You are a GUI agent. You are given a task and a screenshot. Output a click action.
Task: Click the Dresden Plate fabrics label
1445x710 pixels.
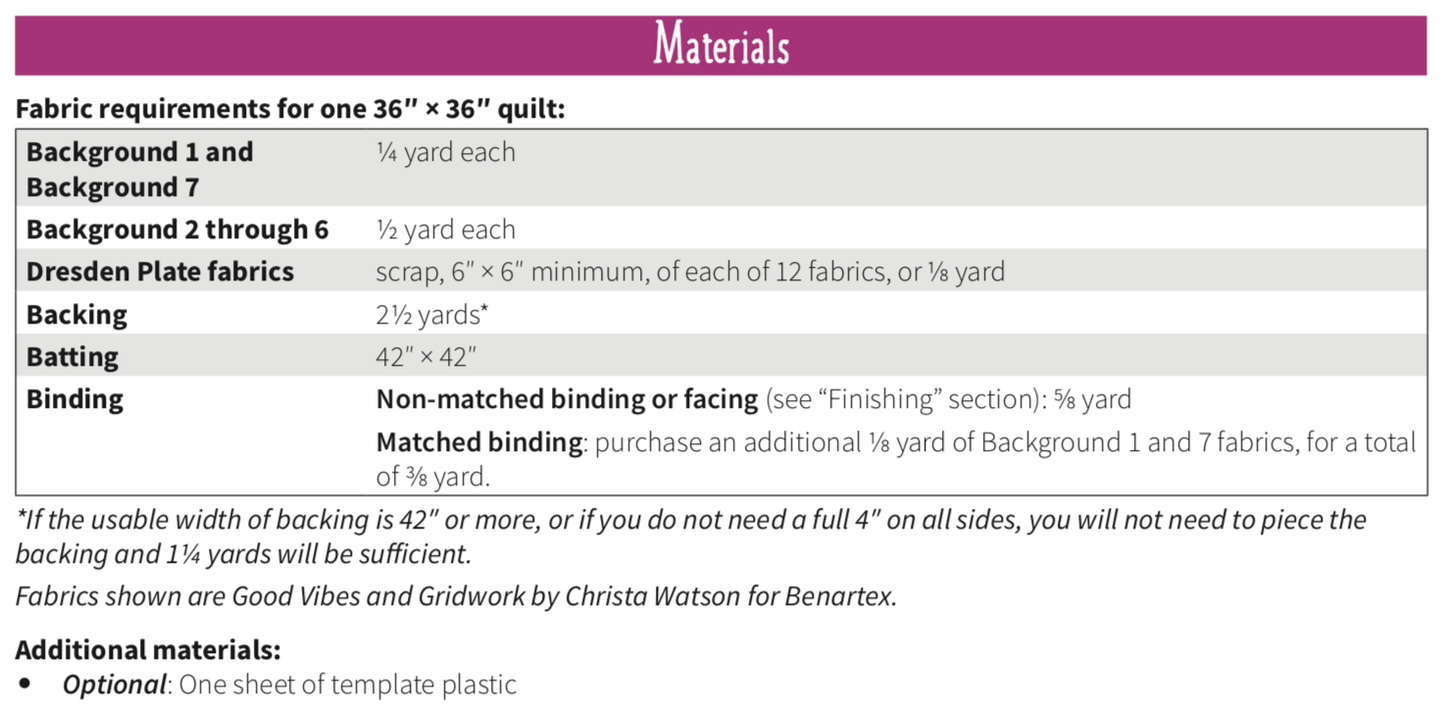coord(160,272)
